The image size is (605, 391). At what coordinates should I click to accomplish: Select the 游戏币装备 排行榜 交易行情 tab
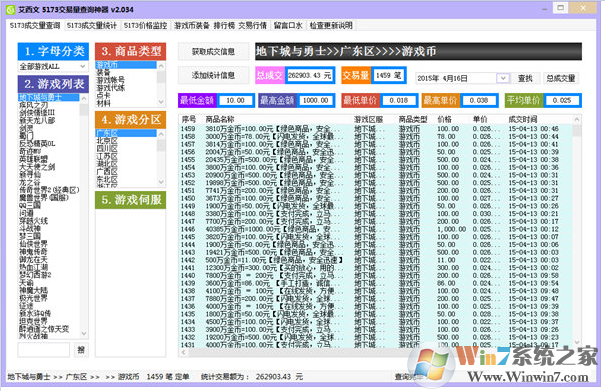tap(220, 25)
